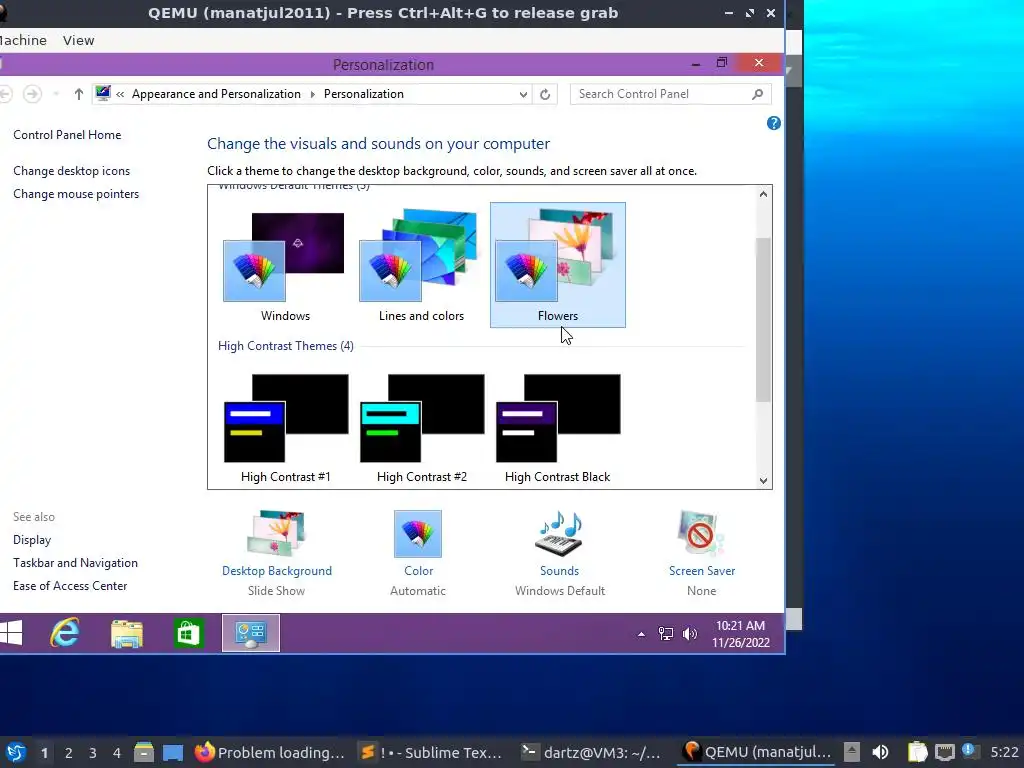Click show desktop icon in host panel
This screenshot has width=1024, height=768.
pyautogui.click(x=172, y=753)
